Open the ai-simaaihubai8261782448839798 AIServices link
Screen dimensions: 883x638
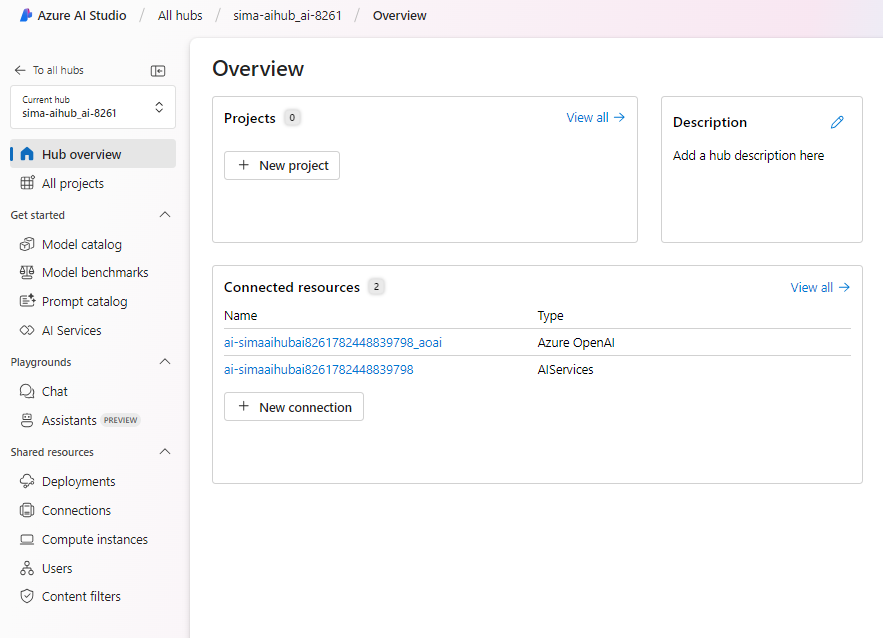pos(319,369)
